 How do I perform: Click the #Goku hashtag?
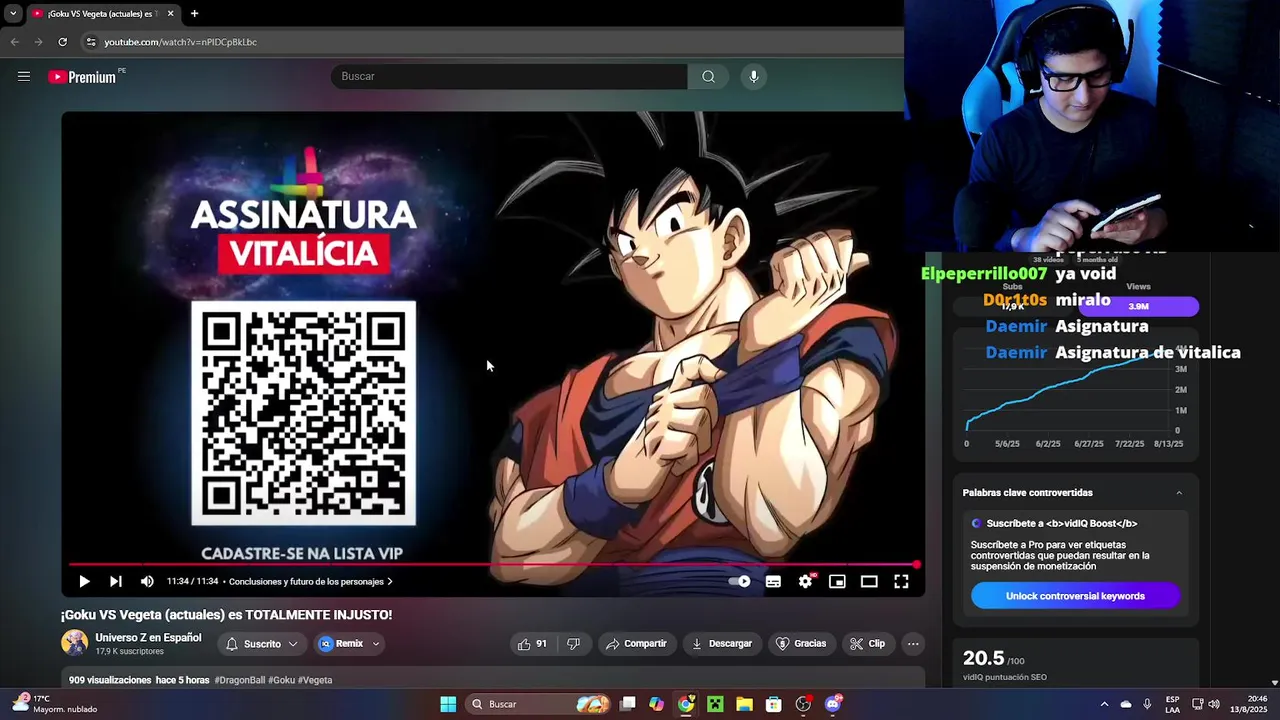[x=281, y=680]
